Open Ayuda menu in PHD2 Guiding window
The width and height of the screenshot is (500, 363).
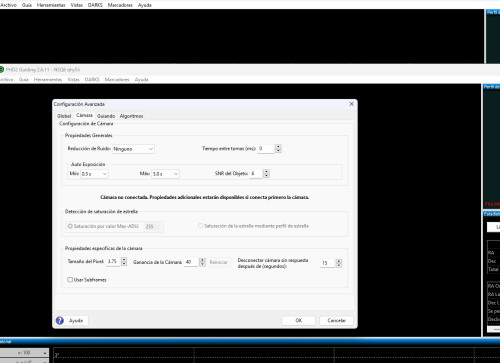[142, 80]
